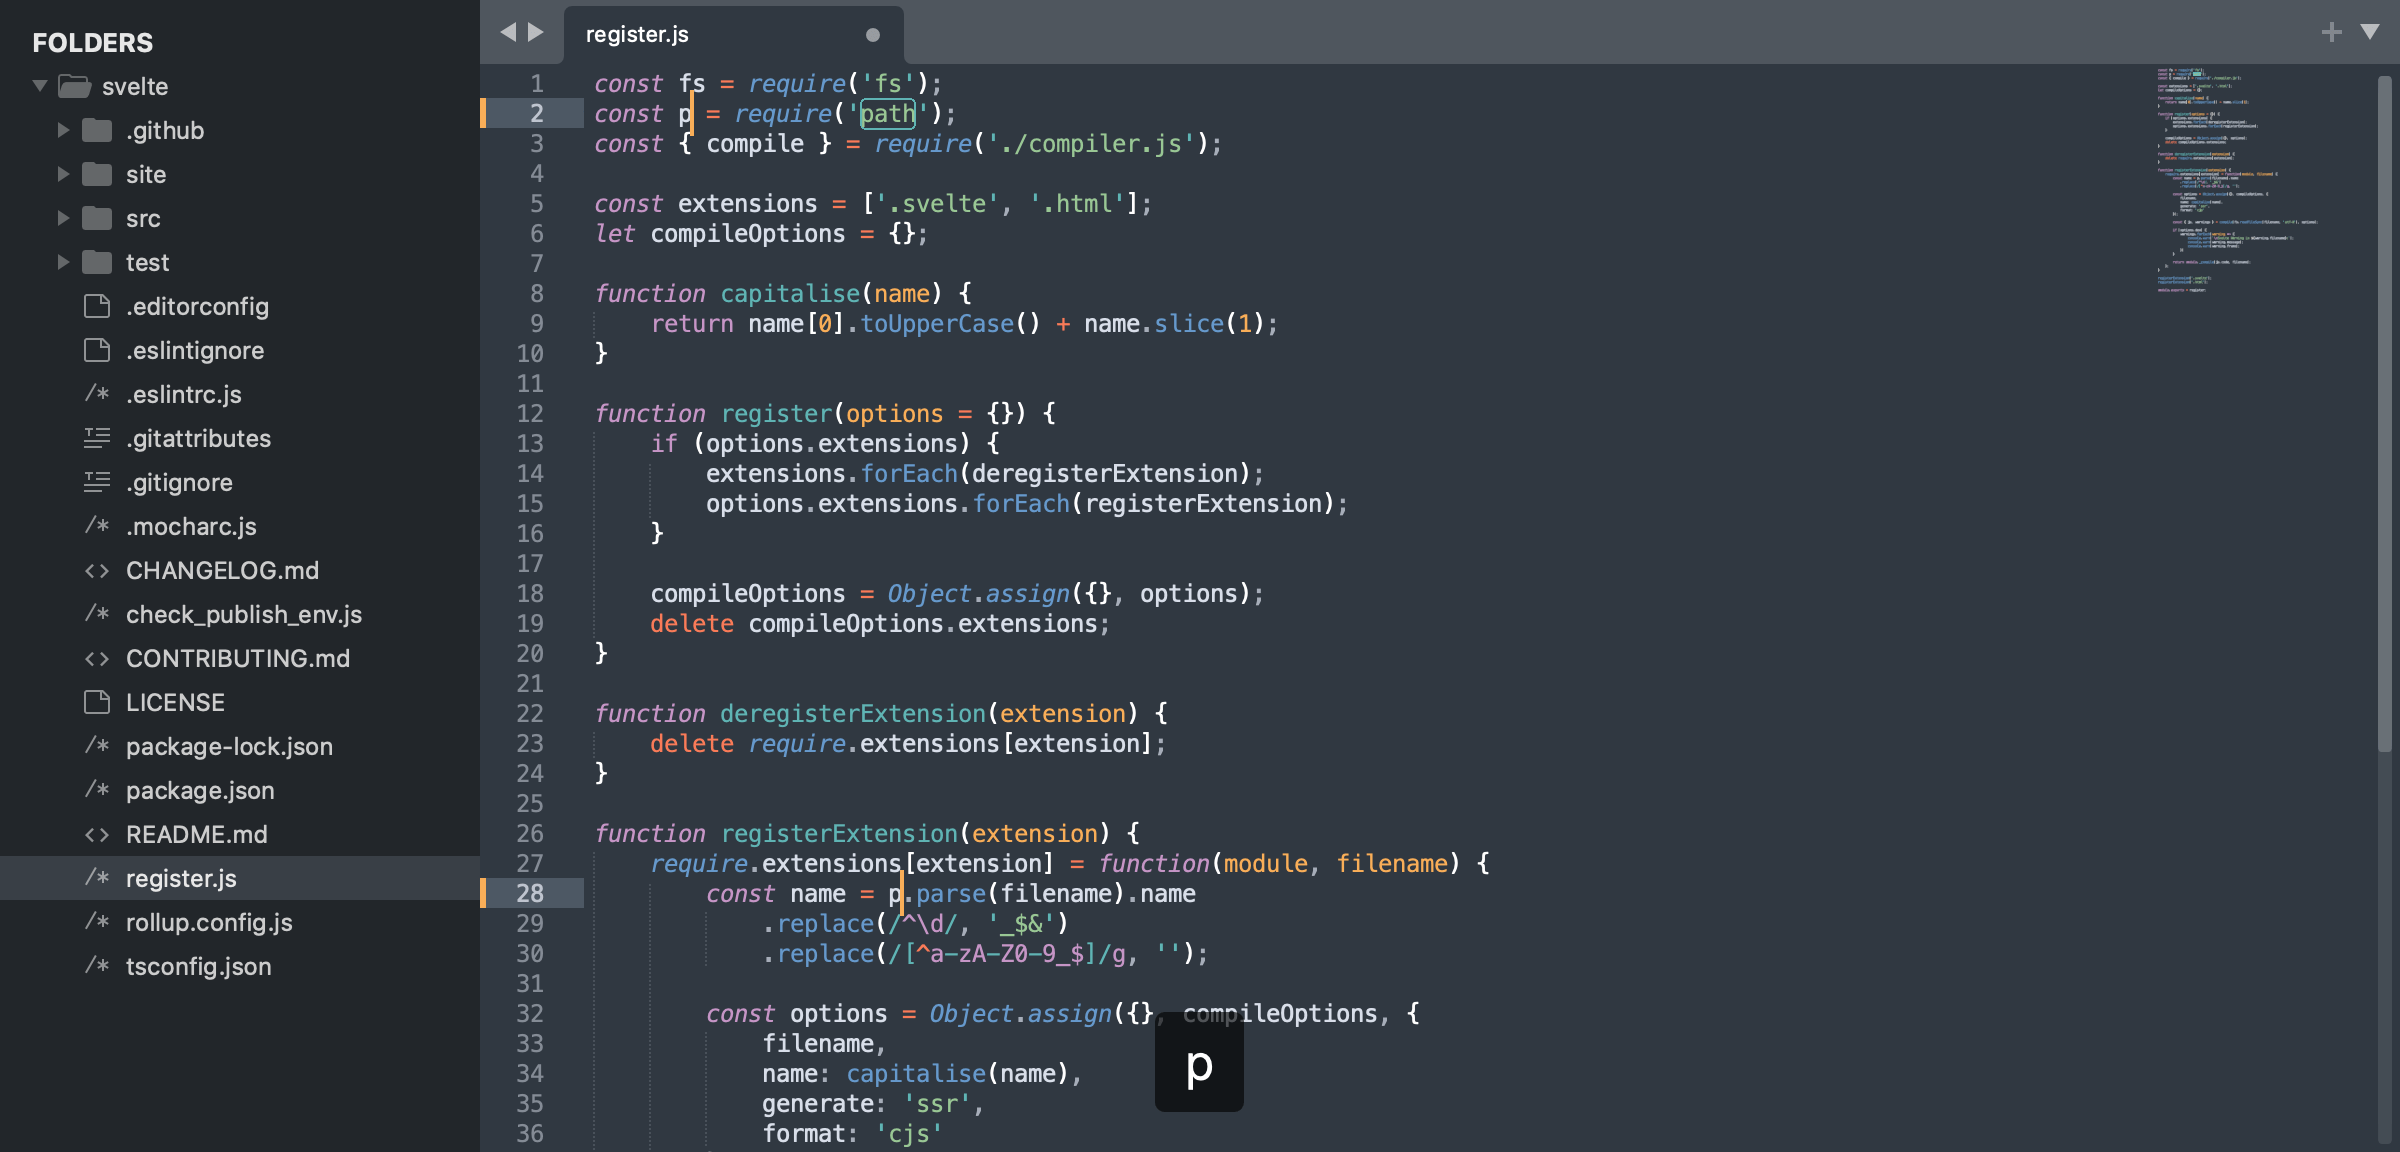The image size is (2400, 1152).
Task: Click the modified marker next to line 2
Action: pos(486,113)
